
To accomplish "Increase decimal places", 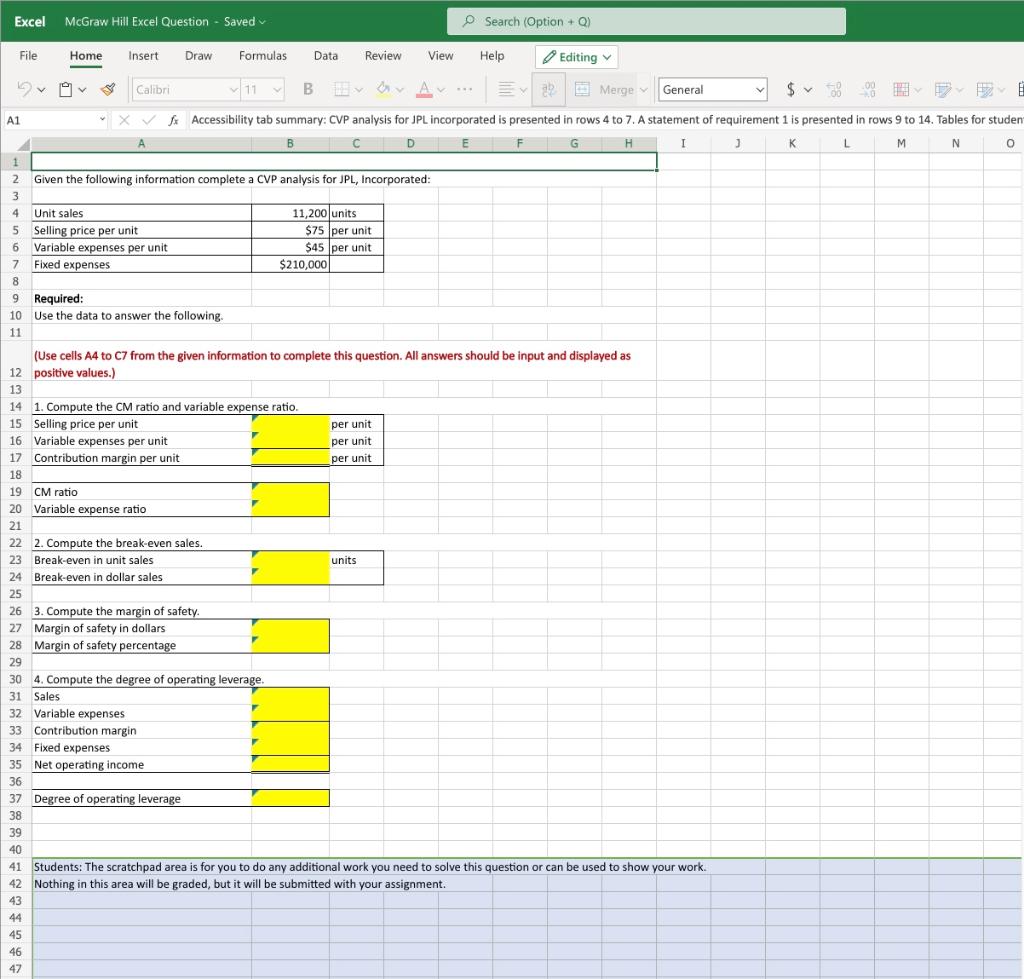I will tap(834, 89).
